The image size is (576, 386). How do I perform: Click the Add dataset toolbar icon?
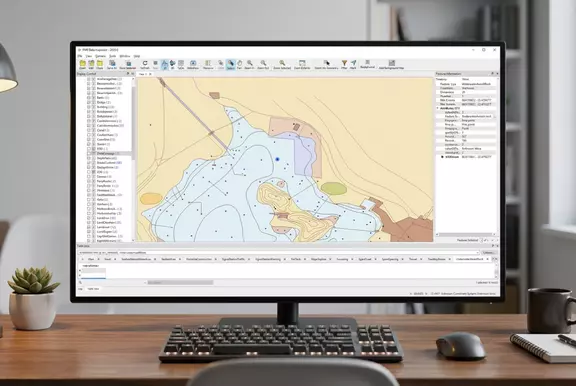click(x=91, y=65)
